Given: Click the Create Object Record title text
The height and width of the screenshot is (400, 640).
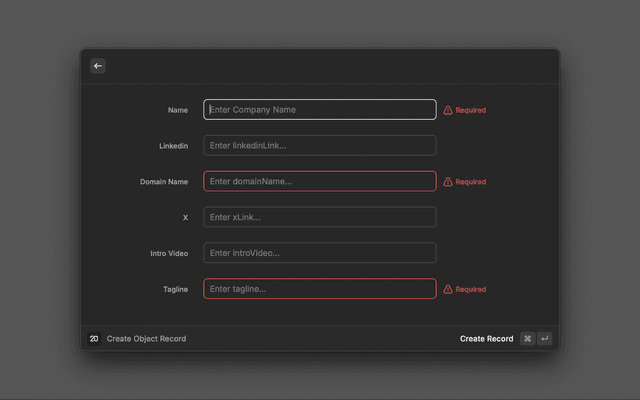Looking at the screenshot, I should [146, 339].
